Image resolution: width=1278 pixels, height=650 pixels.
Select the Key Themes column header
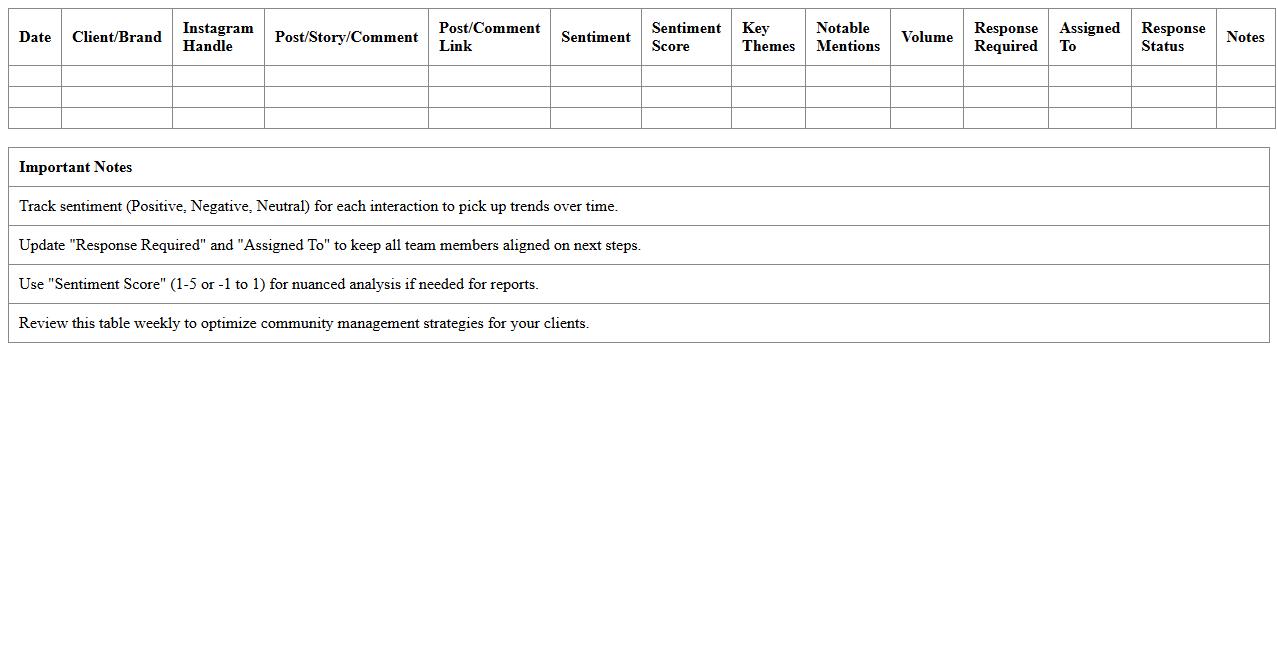click(x=768, y=37)
